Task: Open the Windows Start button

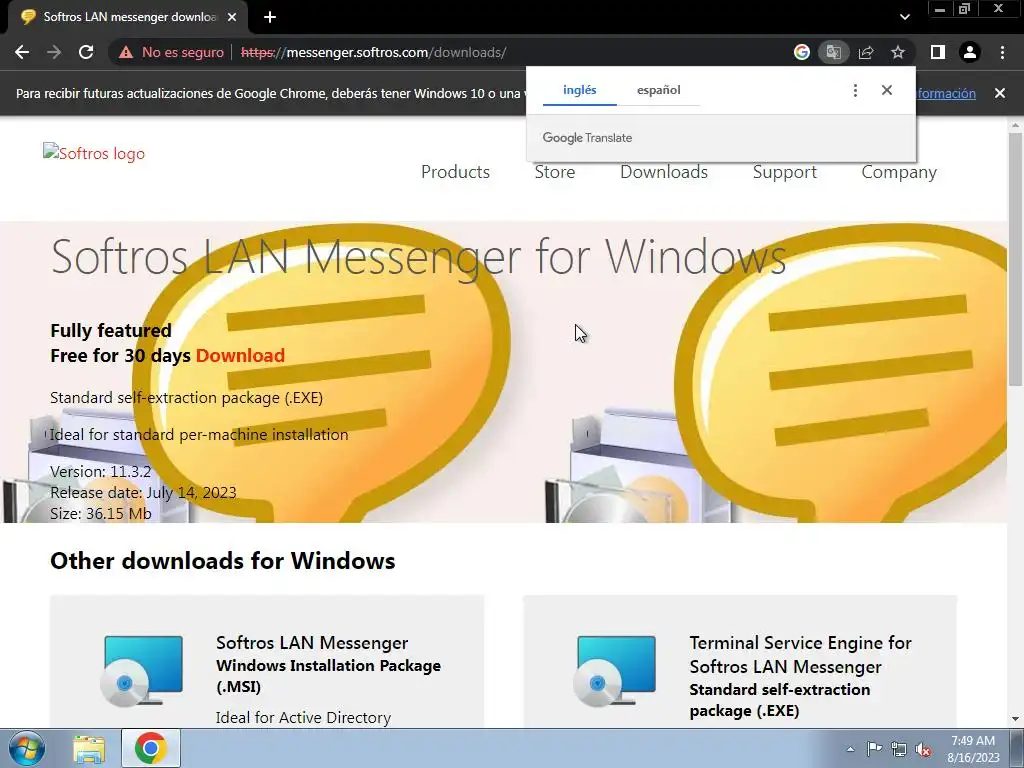Action: pos(26,748)
